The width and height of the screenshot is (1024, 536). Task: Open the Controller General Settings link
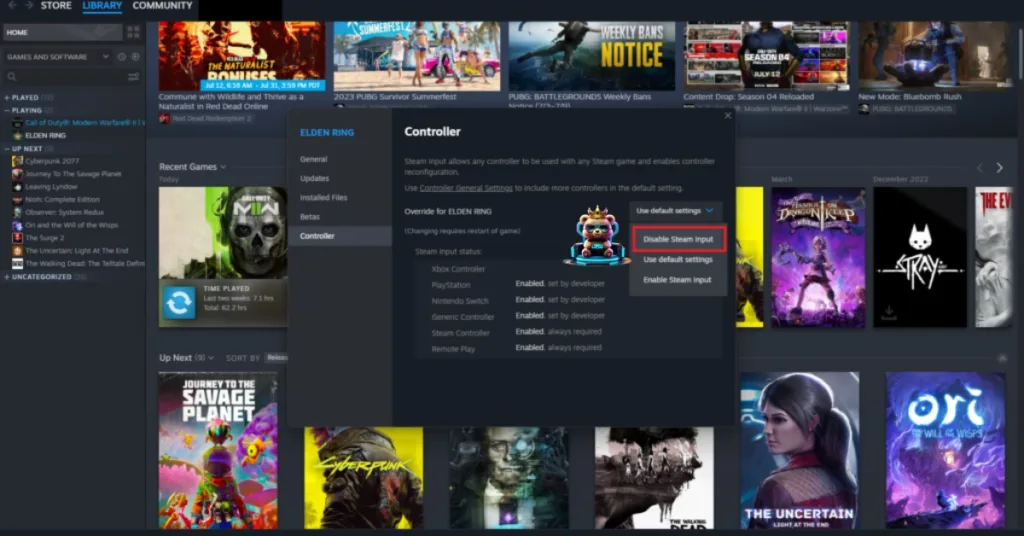click(465, 188)
